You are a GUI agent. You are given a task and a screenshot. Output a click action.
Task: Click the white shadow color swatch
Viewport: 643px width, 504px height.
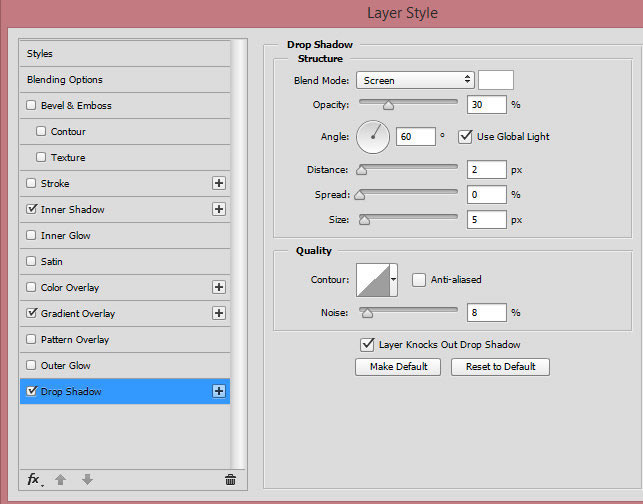point(496,80)
